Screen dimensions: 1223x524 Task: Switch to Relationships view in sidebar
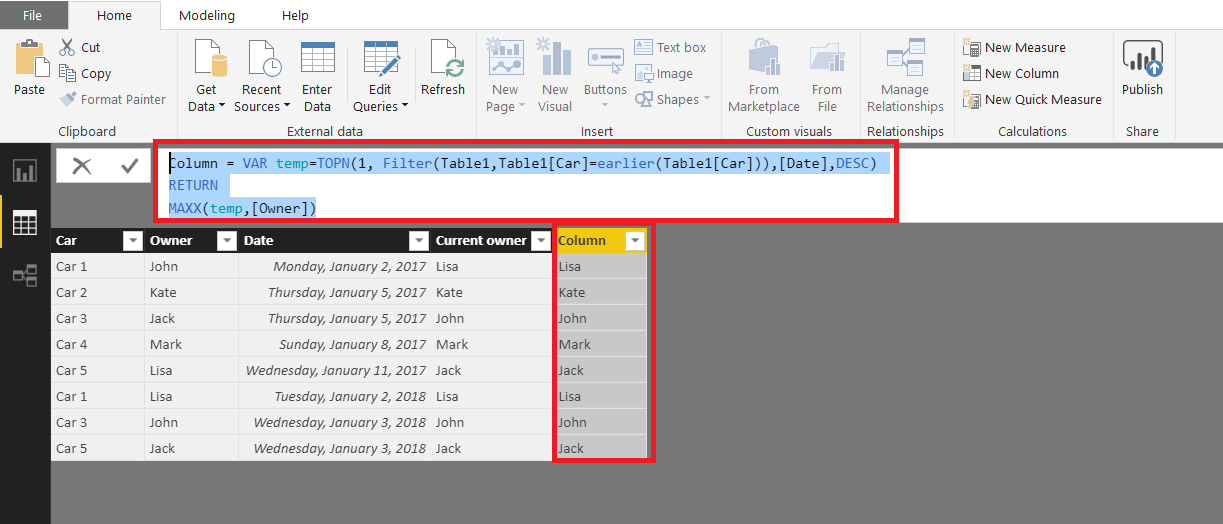(24, 275)
